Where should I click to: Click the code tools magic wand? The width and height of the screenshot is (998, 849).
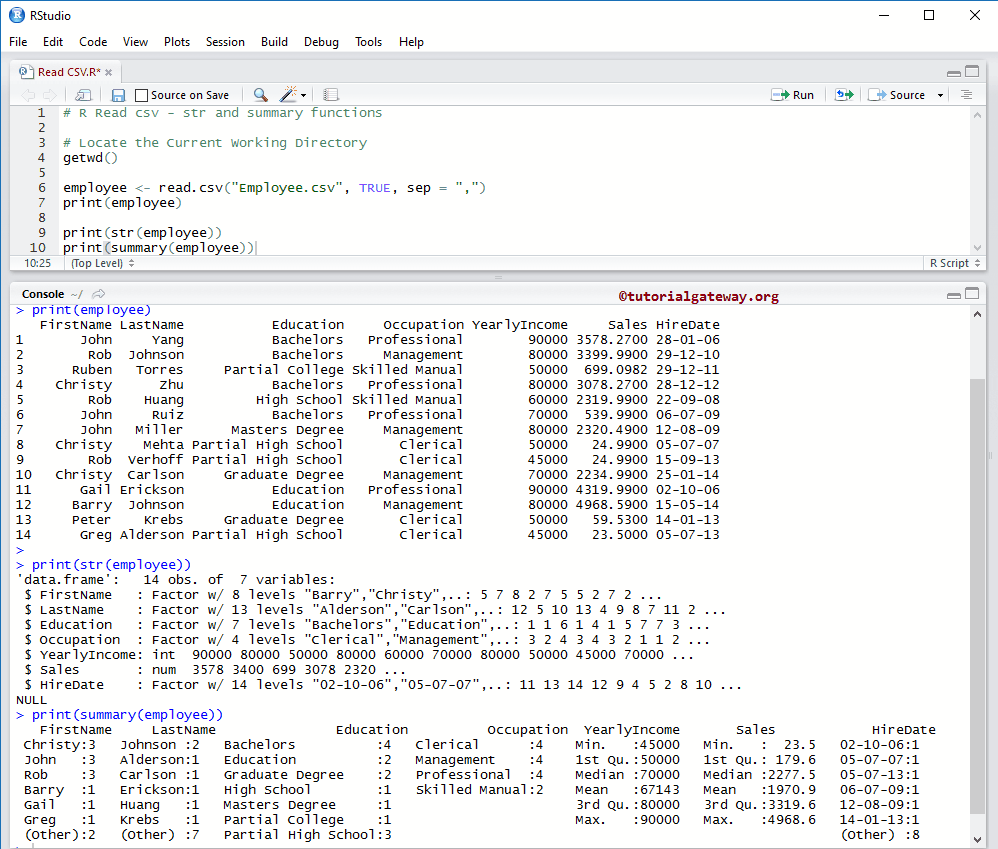(x=289, y=95)
